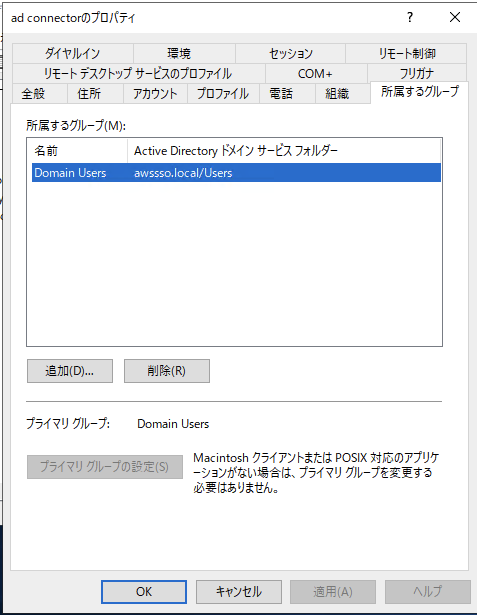Screen dimensions: 477x615
Task: Select the 所属するグループ tab
Action: coord(419,92)
